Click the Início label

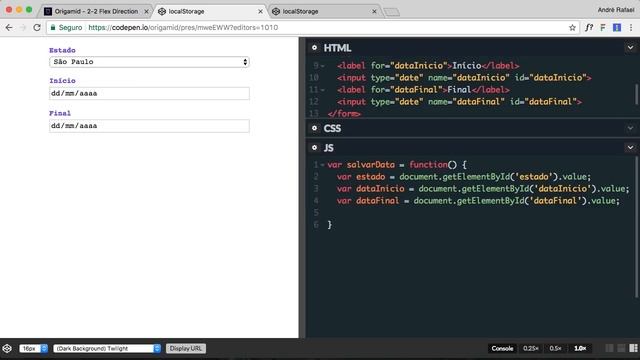[62, 81]
